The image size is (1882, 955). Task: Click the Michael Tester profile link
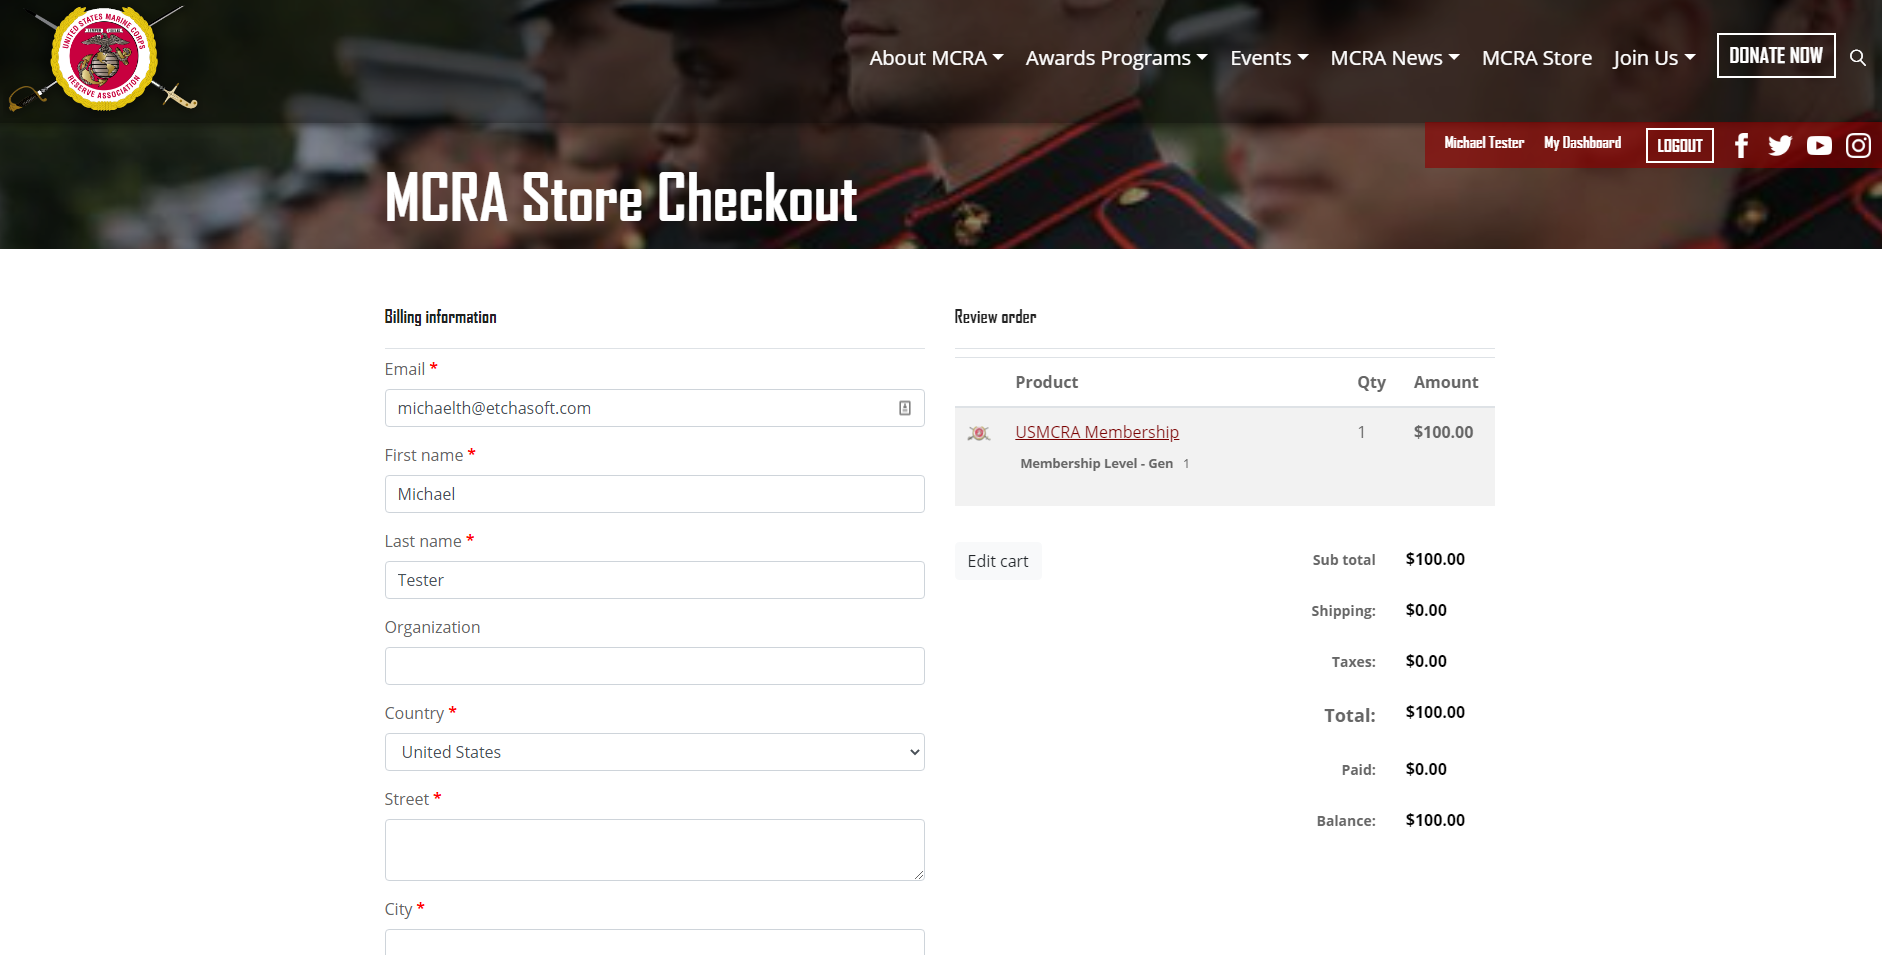[1484, 143]
